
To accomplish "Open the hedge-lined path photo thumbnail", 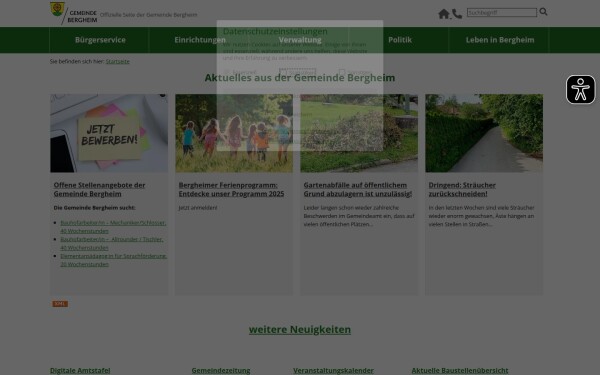I will pos(484,133).
